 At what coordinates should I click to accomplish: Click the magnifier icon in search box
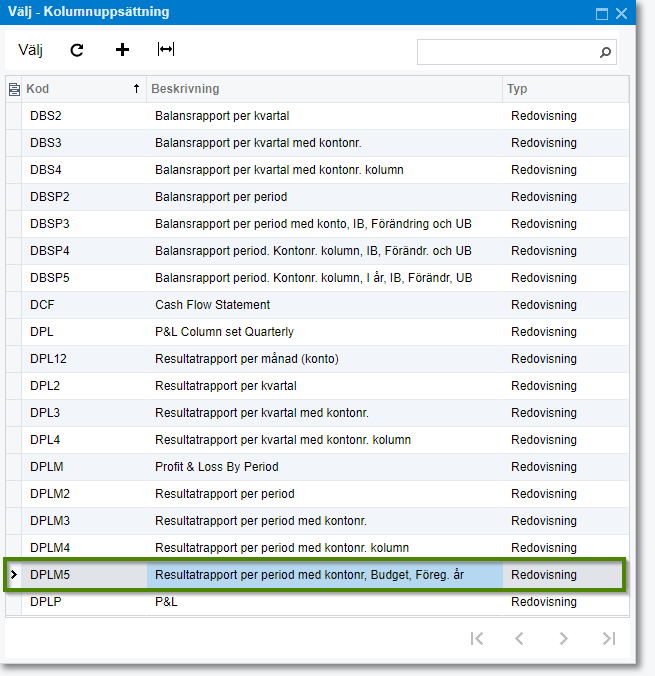[x=605, y=52]
